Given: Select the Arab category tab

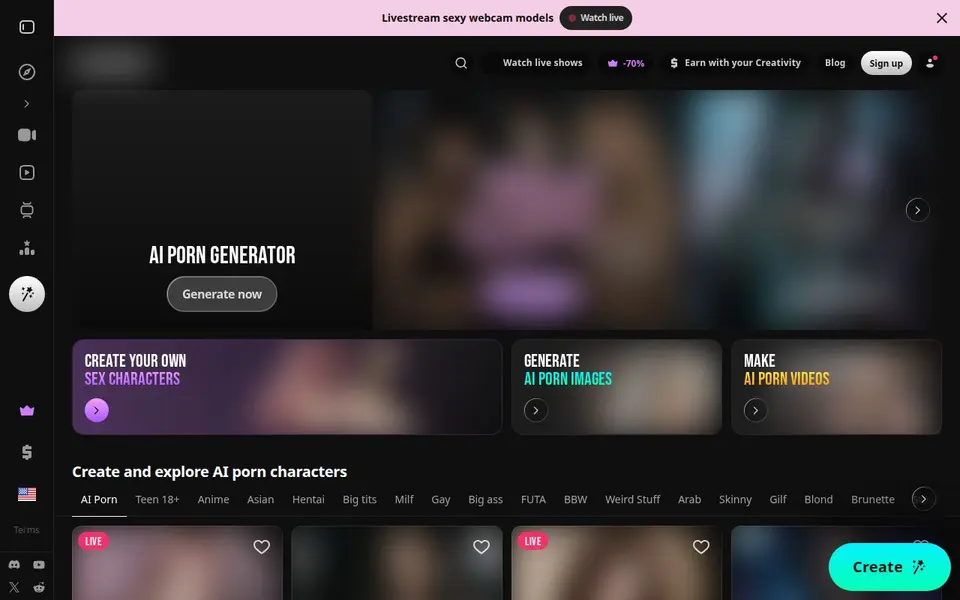Looking at the screenshot, I should tap(689, 500).
